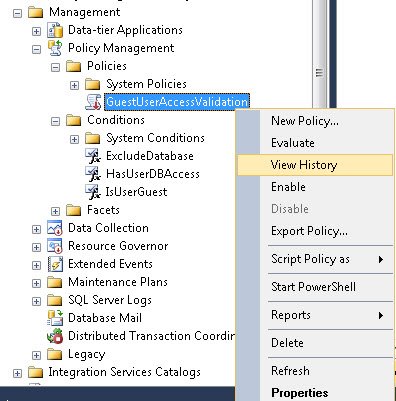The height and width of the screenshot is (401, 396).
Task: Click the IsUserGuest condition icon
Action: (93, 192)
